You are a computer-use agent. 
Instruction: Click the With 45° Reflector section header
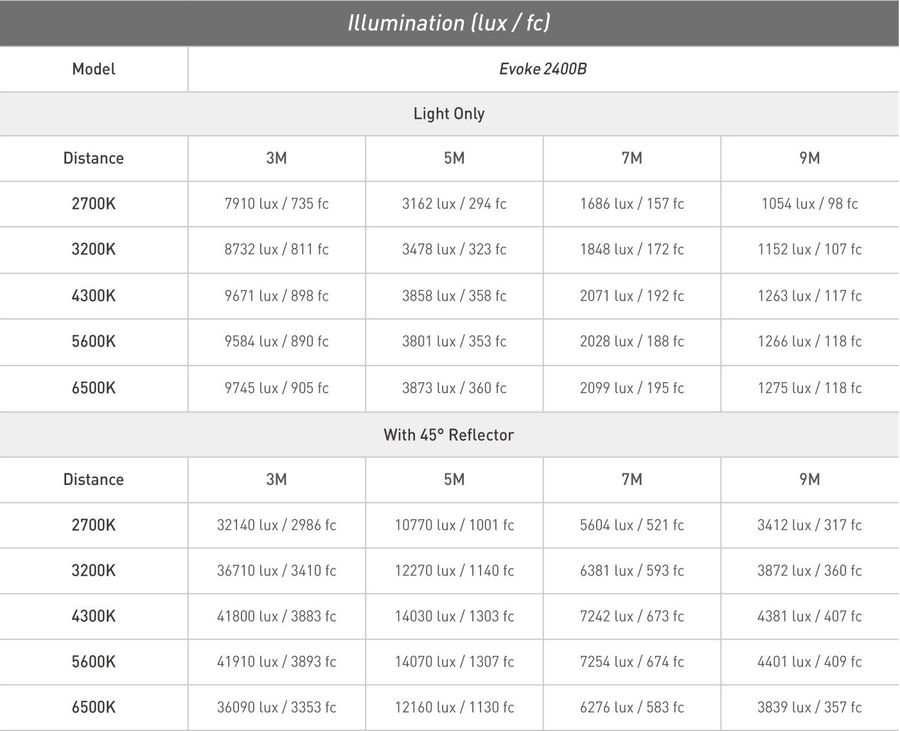(x=449, y=434)
